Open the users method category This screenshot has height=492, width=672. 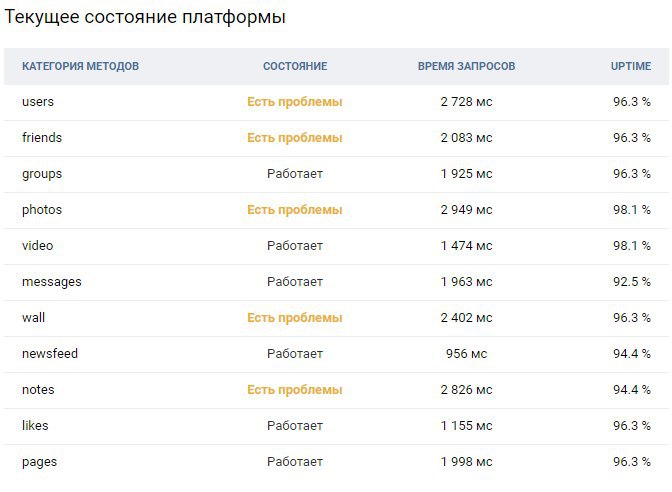click(x=38, y=102)
